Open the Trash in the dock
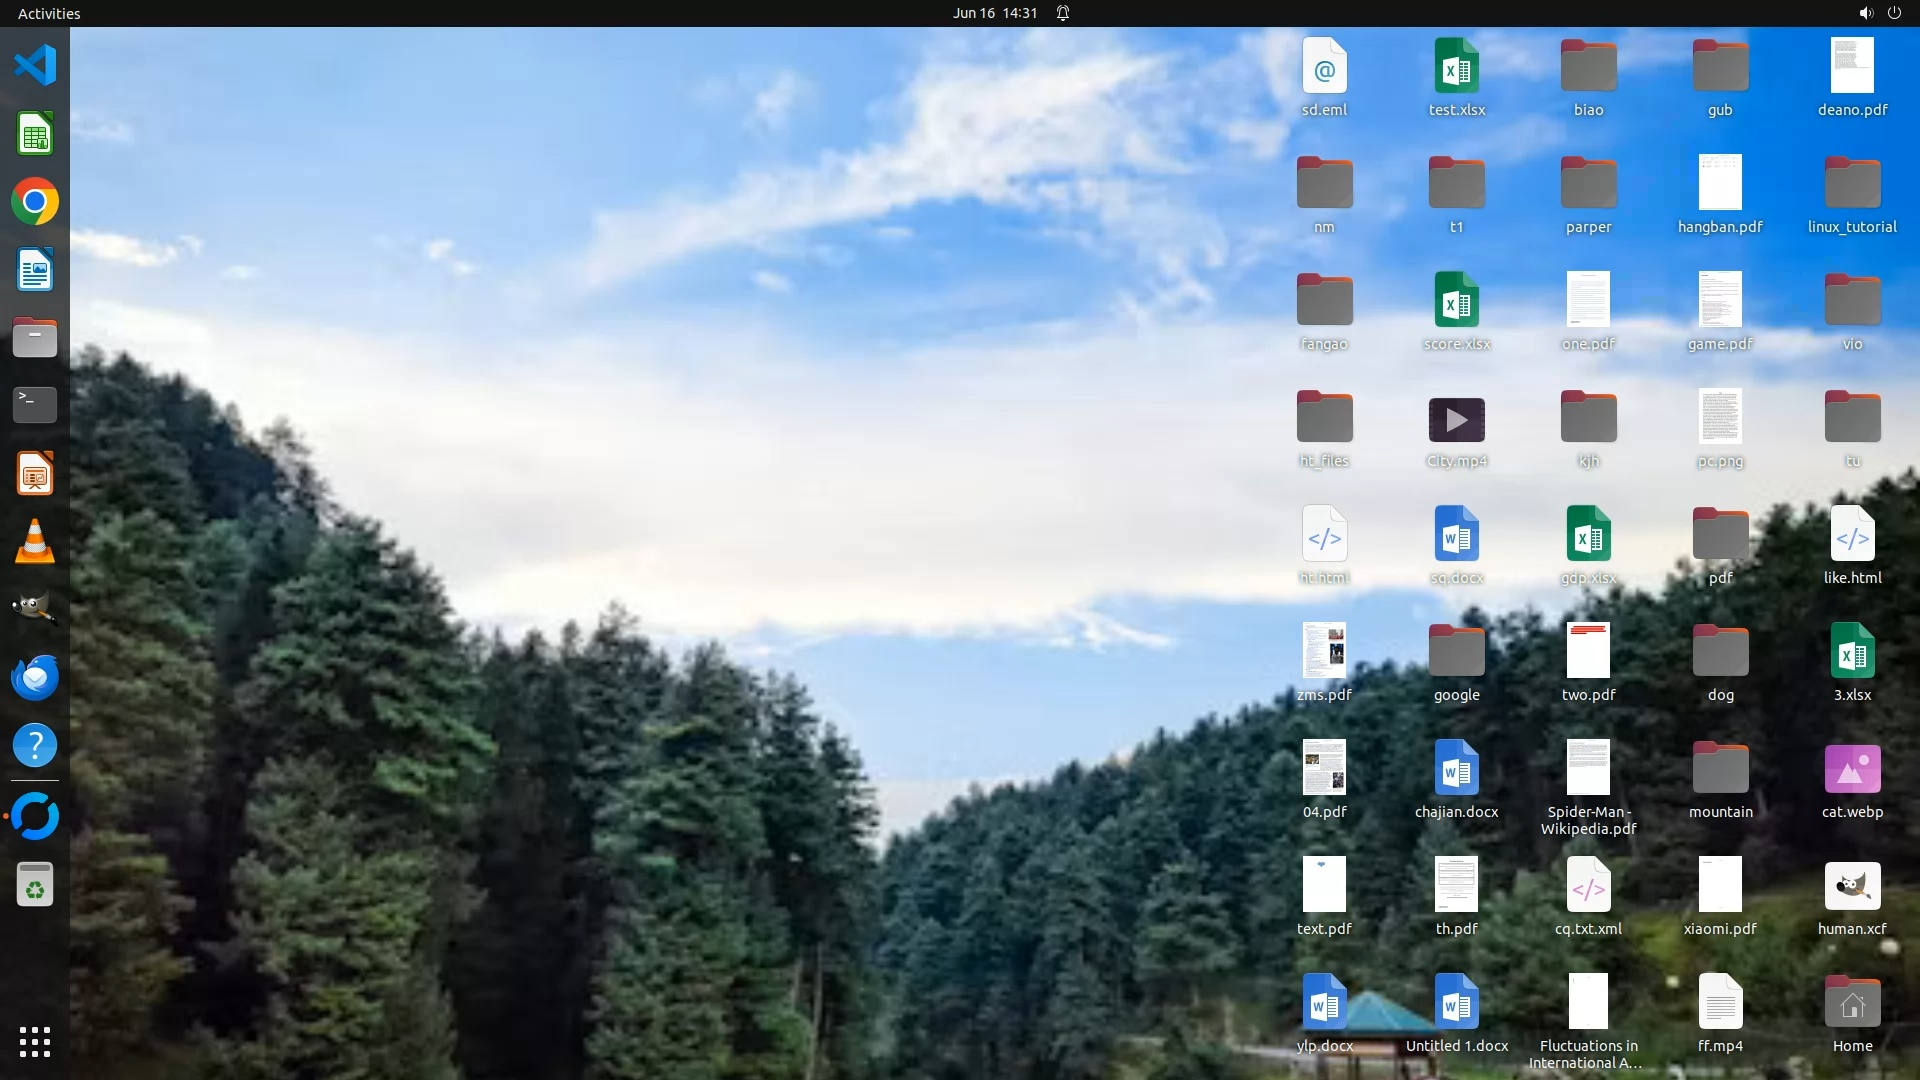Screen dimensions: 1920x1080 point(35,885)
